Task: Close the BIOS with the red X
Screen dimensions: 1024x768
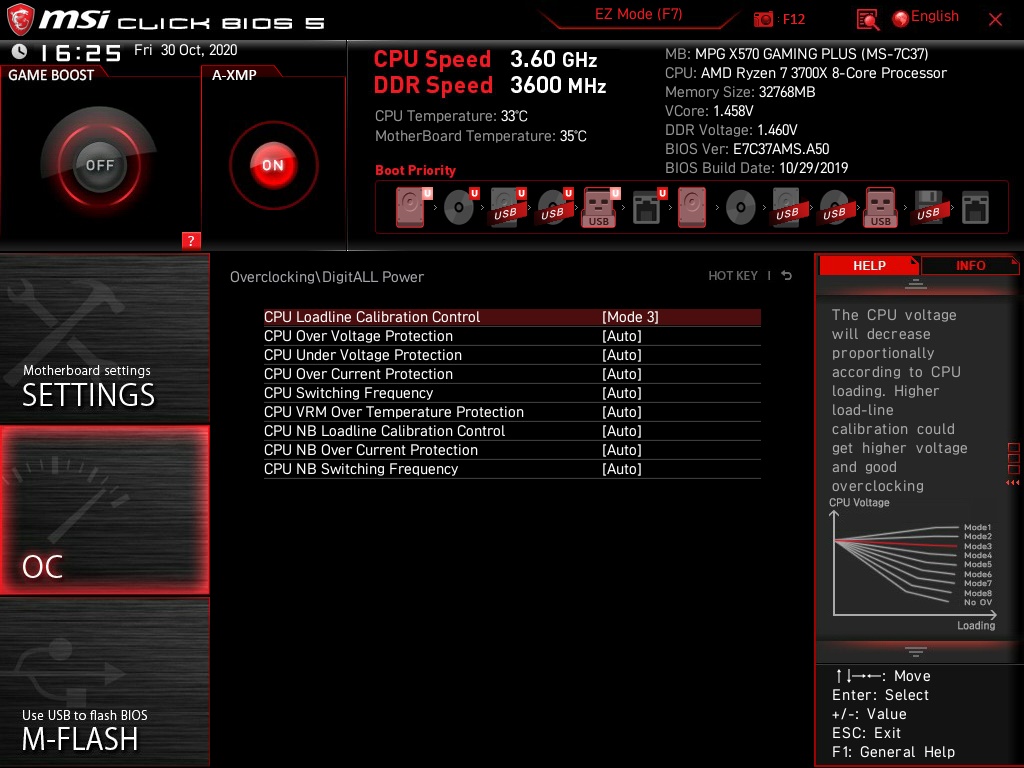Action: [x=995, y=20]
